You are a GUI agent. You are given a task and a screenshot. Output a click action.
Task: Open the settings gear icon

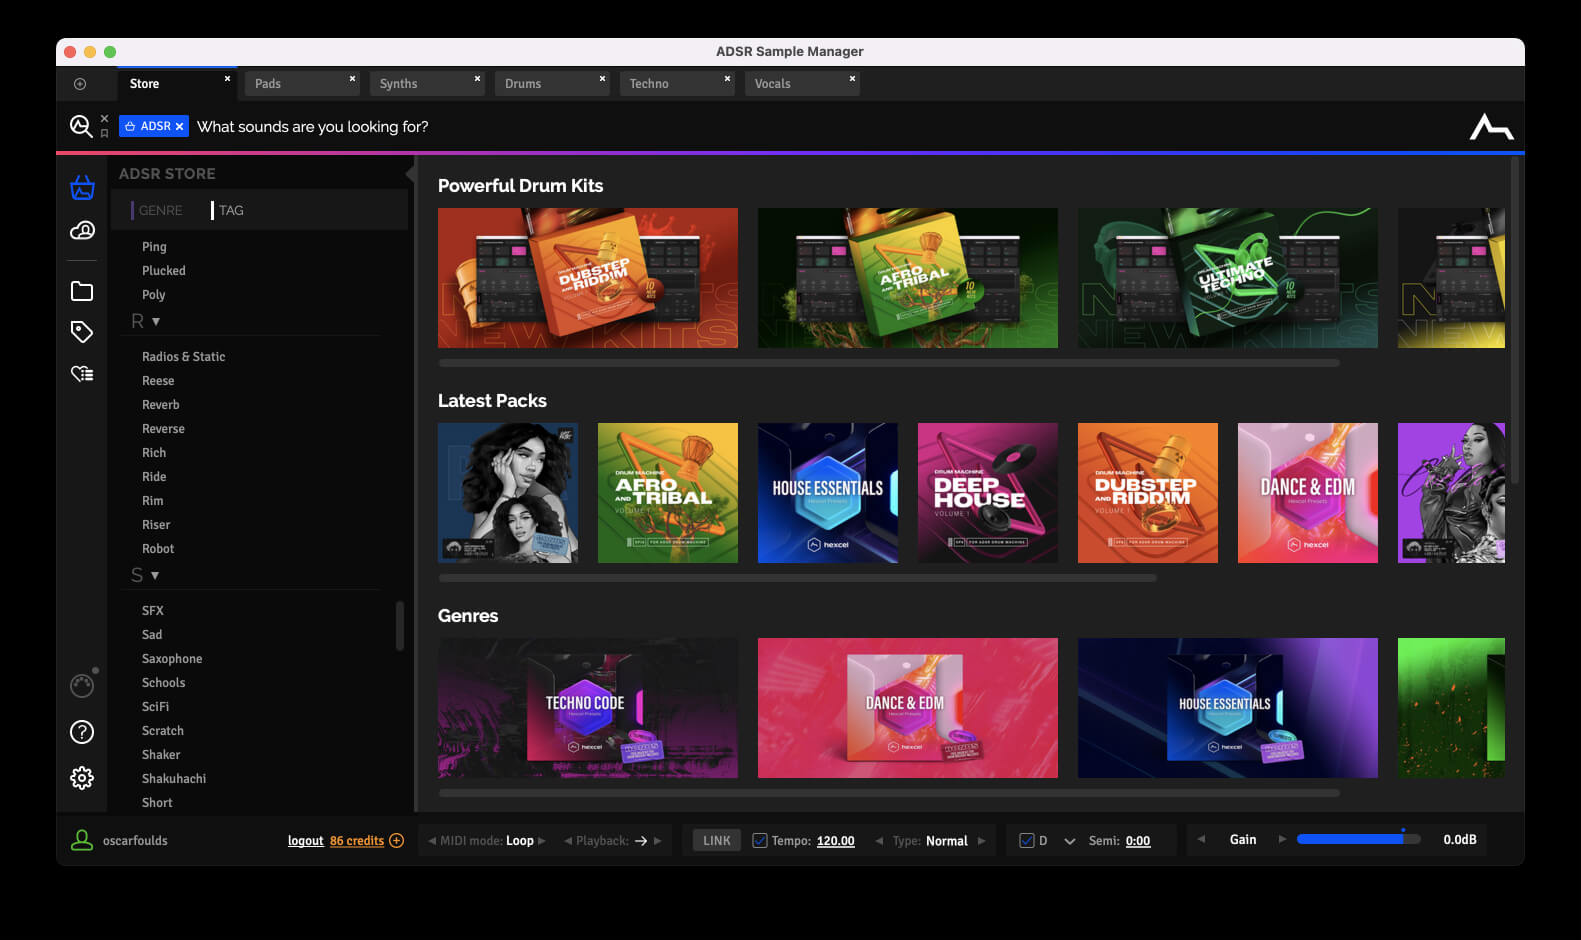tap(82, 778)
